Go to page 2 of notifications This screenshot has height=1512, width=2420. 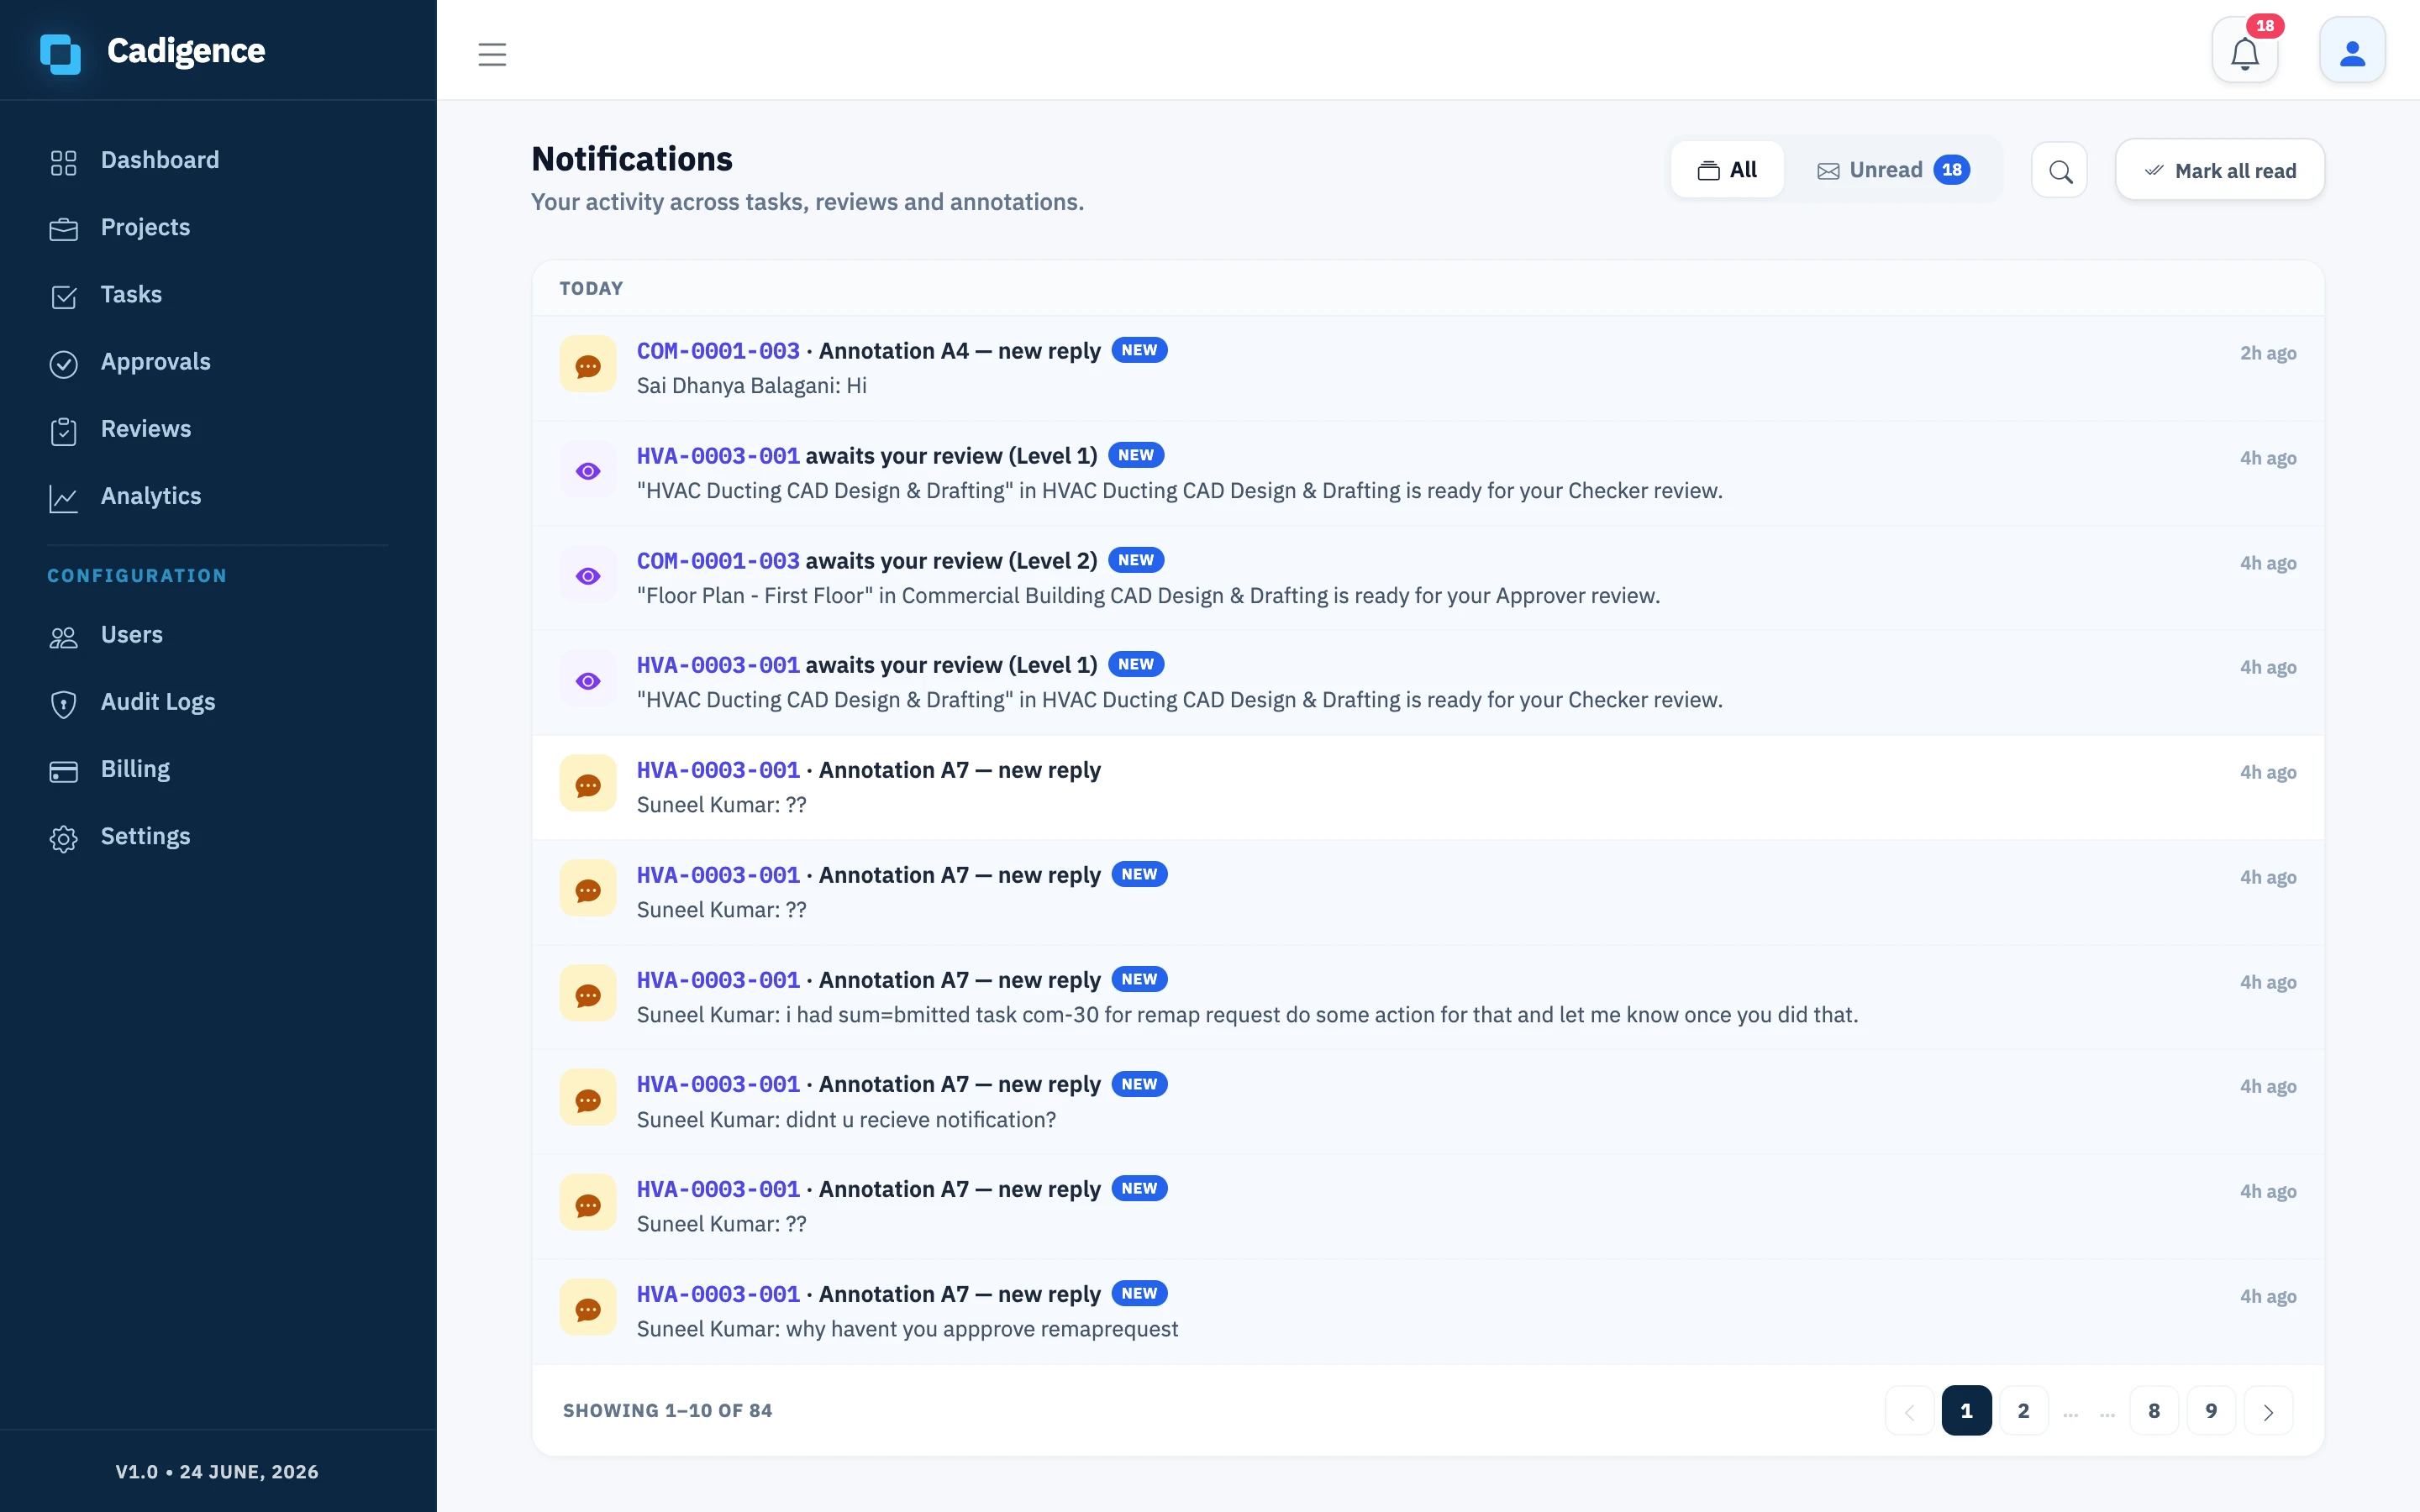click(x=2023, y=1411)
